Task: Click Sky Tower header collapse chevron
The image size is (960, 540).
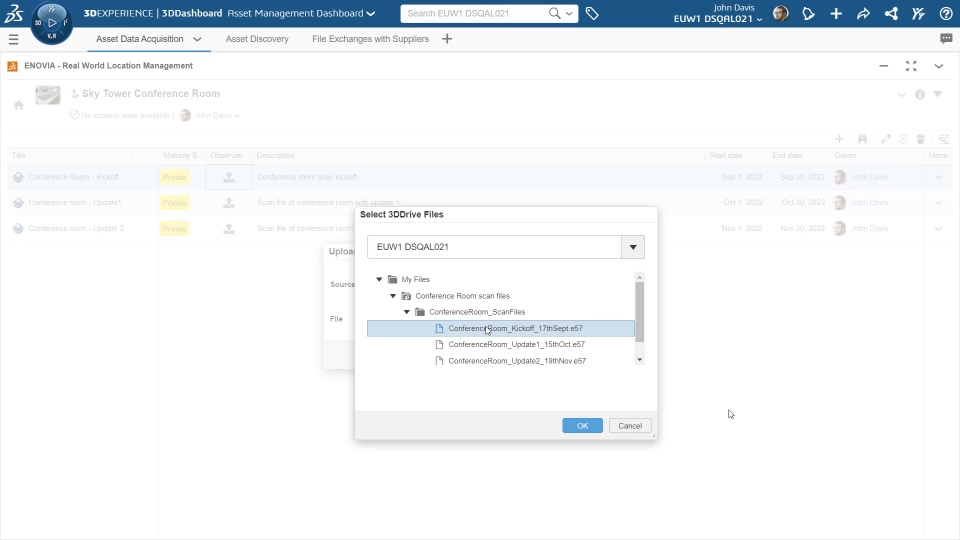Action: pos(901,94)
